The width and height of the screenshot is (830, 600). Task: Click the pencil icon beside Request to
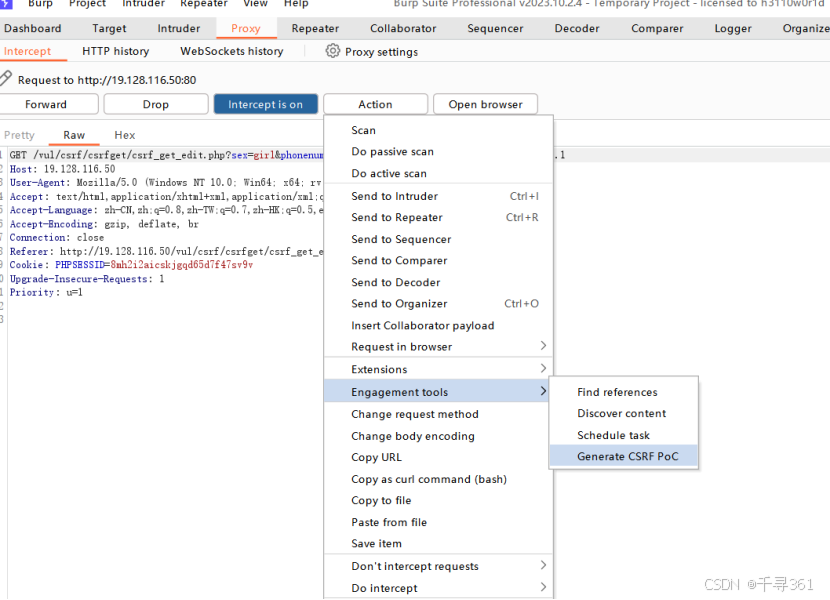tap(5, 78)
